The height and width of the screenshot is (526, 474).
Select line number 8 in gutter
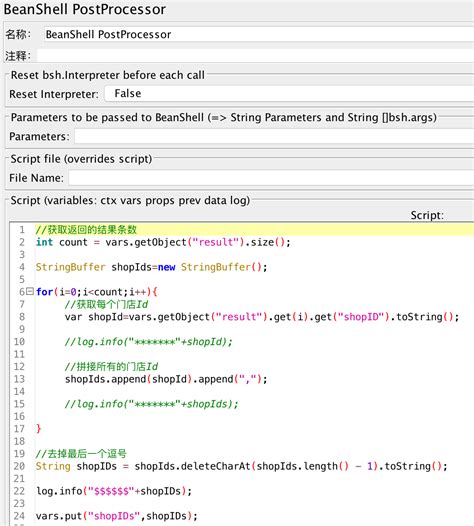tap(22, 317)
